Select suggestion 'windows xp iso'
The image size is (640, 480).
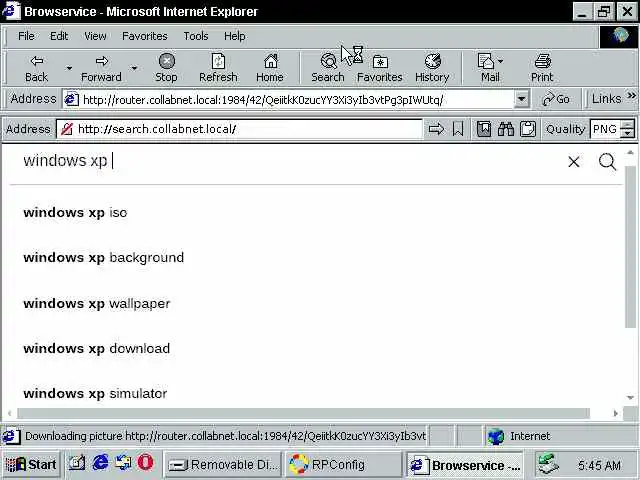tap(75, 213)
